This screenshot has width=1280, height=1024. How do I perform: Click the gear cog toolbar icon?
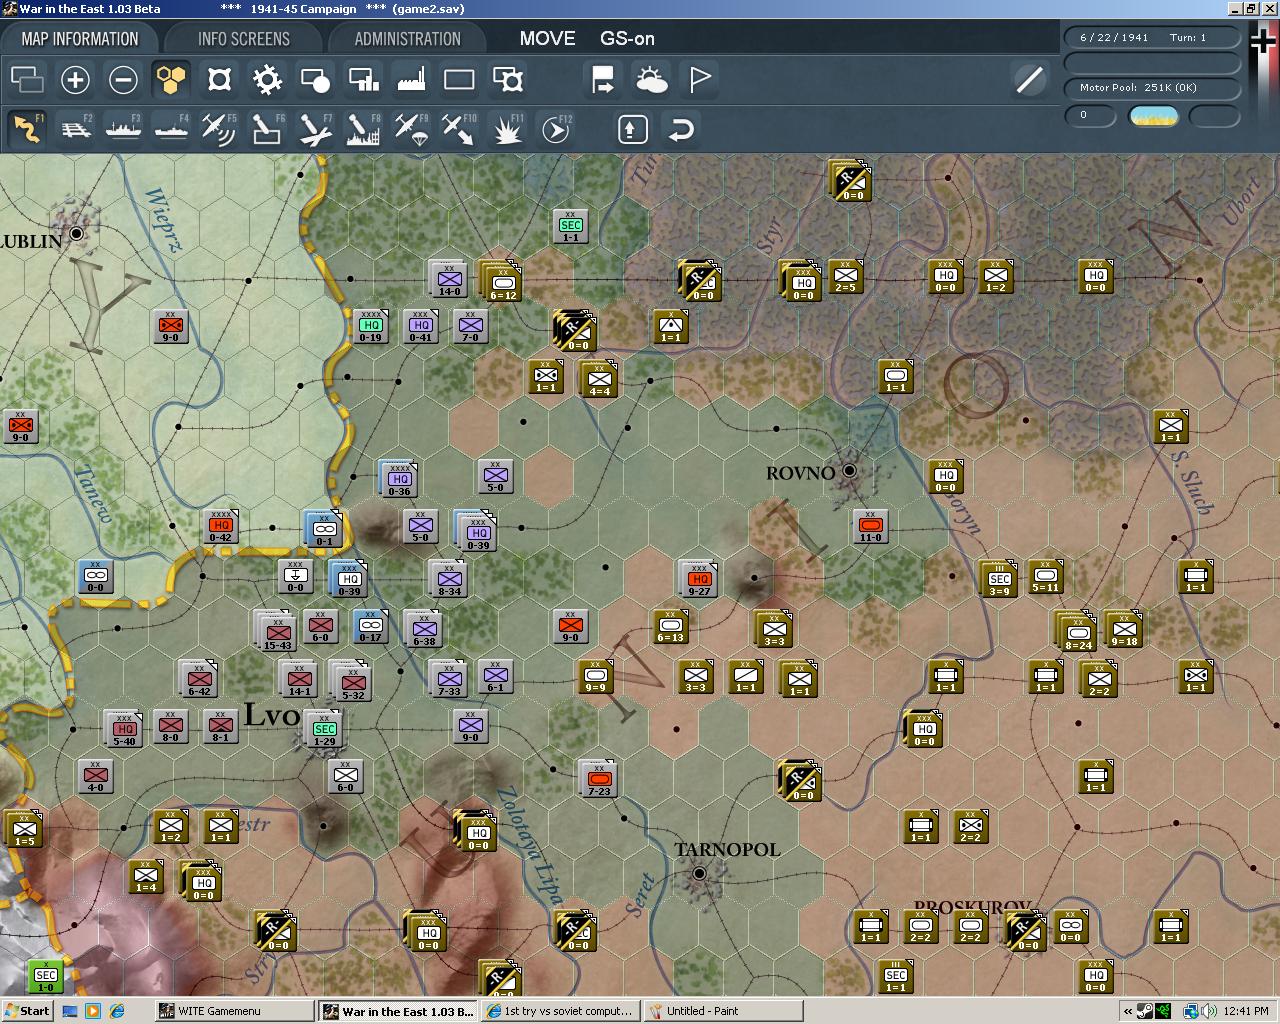click(267, 79)
